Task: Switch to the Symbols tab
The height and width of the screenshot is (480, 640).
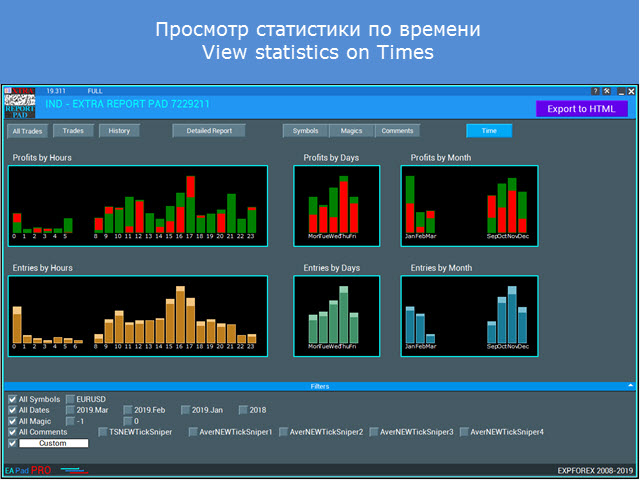Action: 306,131
